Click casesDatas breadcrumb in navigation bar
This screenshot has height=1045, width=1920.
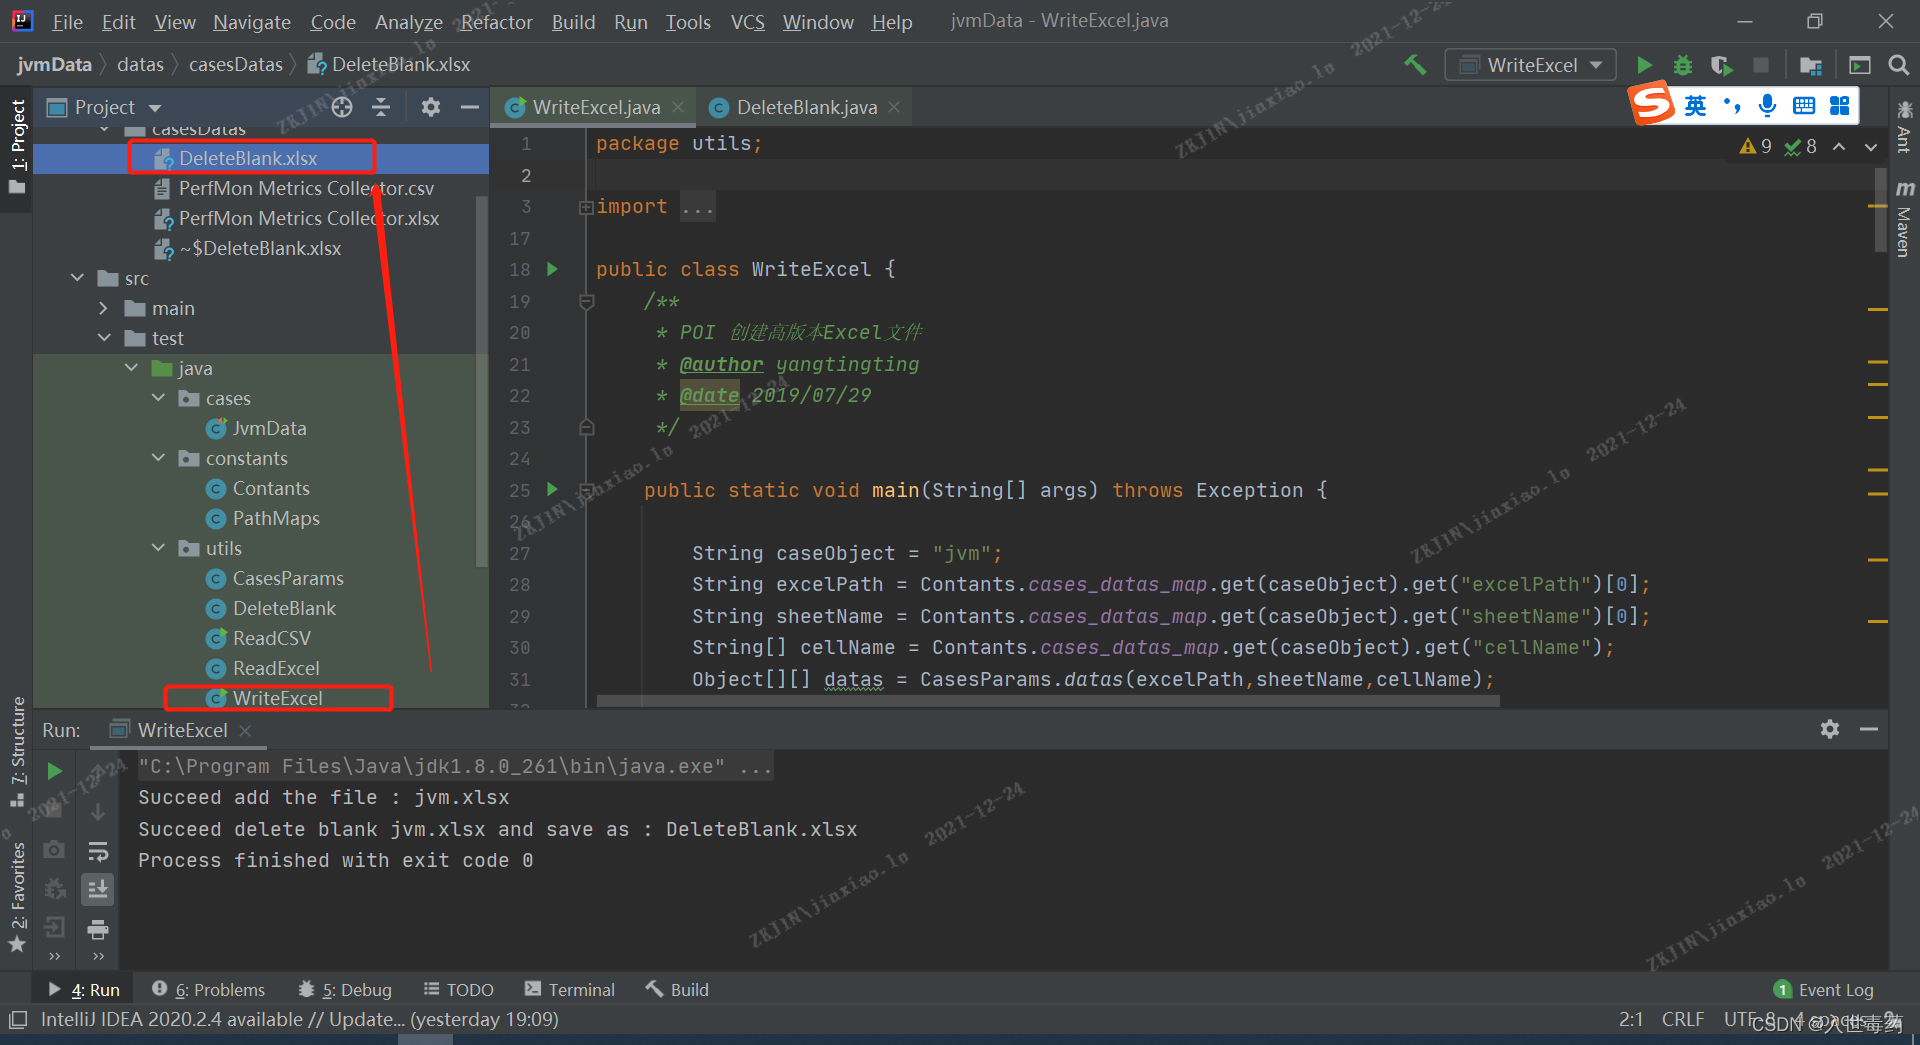(x=235, y=65)
